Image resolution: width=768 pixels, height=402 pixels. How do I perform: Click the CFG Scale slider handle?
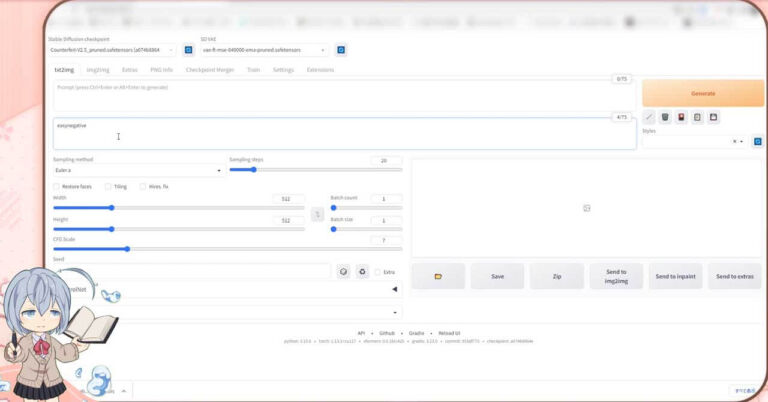tap(127, 248)
